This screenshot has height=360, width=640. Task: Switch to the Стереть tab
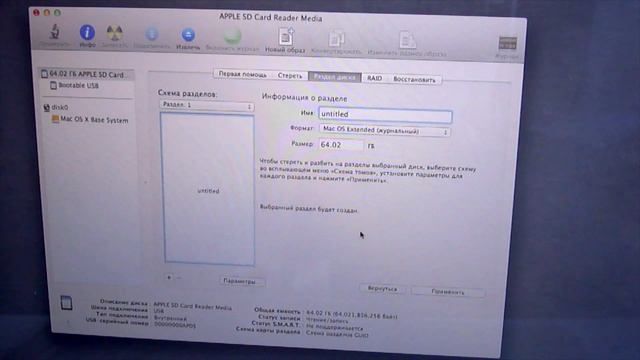(290, 76)
